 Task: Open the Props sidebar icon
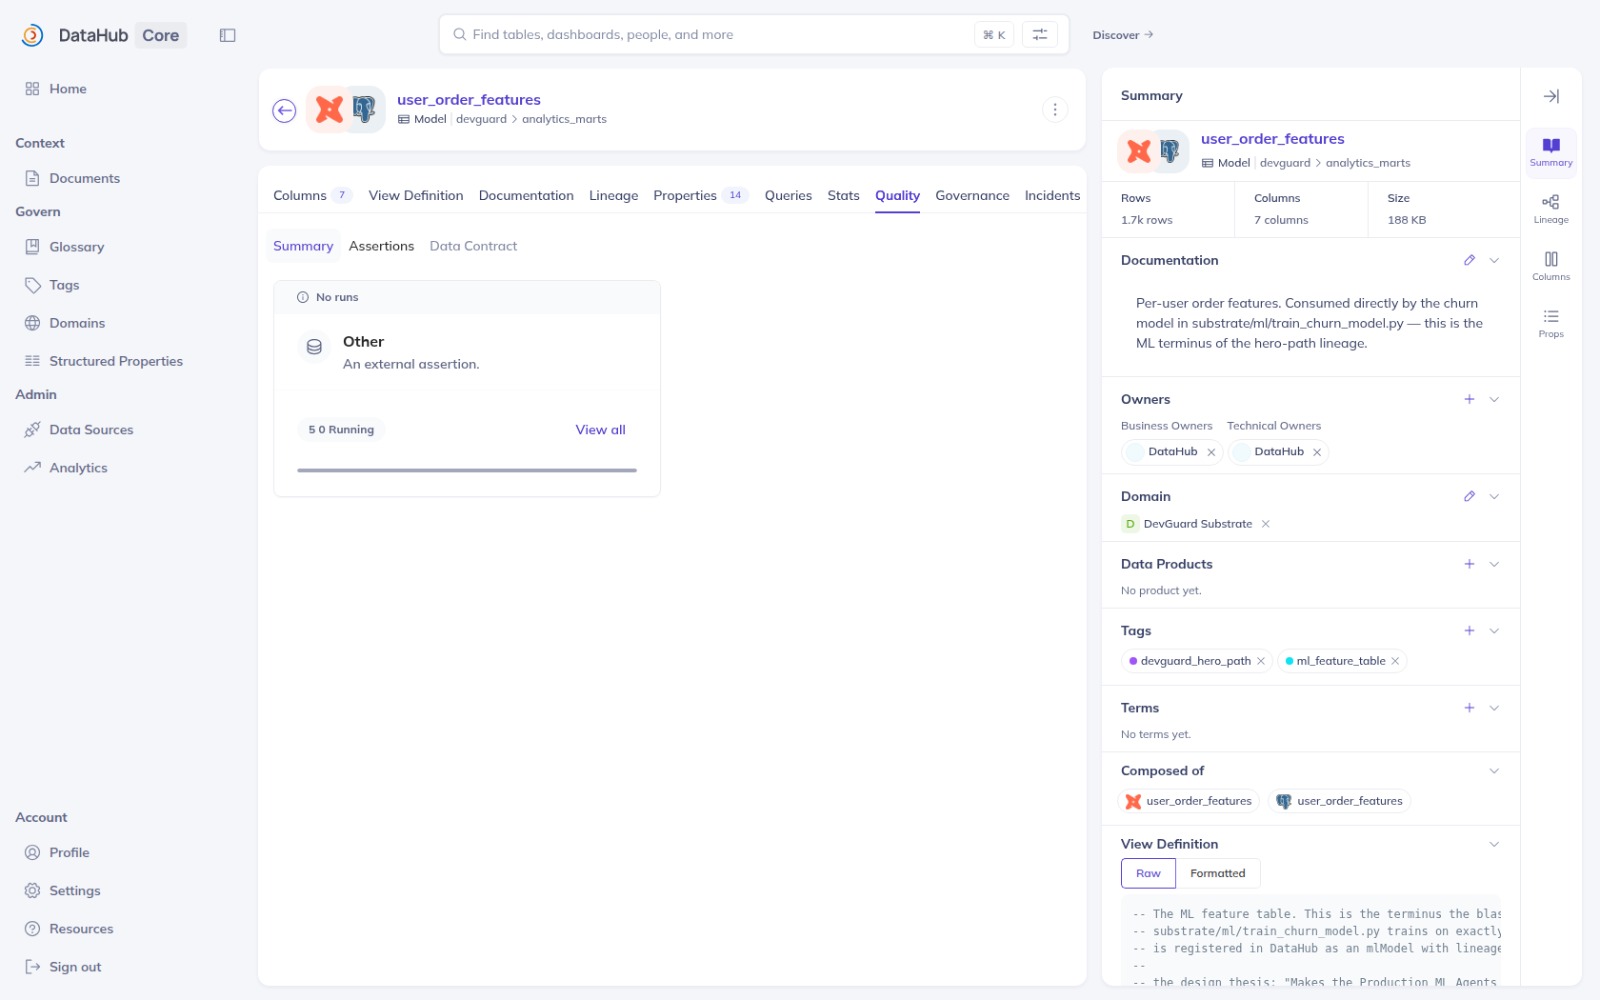pos(1551,323)
